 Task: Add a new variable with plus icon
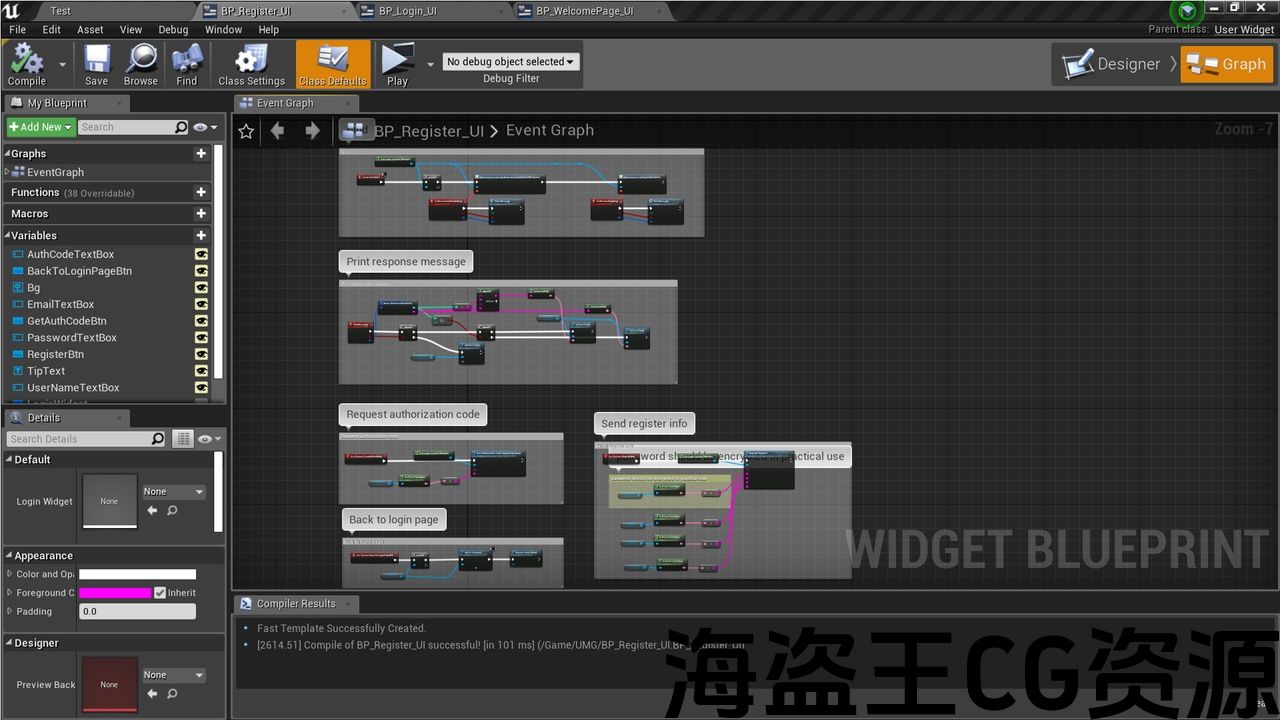[x=201, y=235]
